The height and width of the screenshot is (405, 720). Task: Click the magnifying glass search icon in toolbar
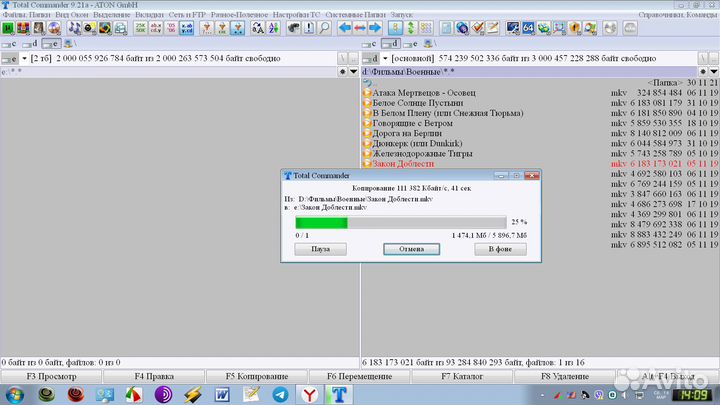click(x=324, y=29)
